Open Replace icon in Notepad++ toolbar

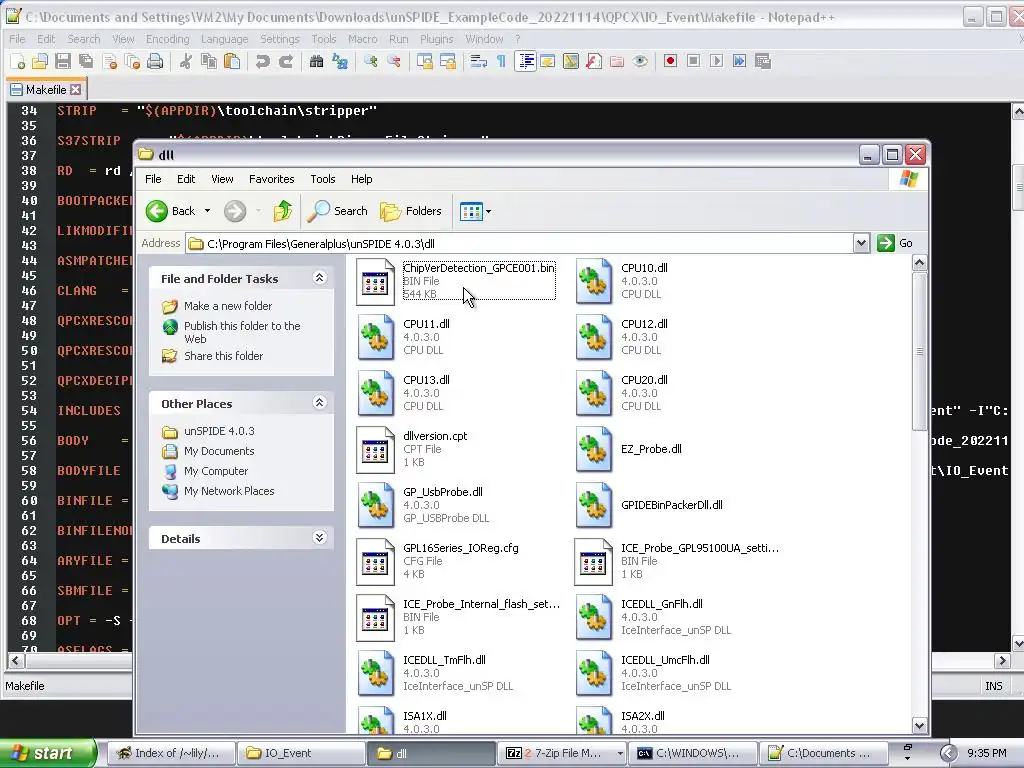pos(340,61)
